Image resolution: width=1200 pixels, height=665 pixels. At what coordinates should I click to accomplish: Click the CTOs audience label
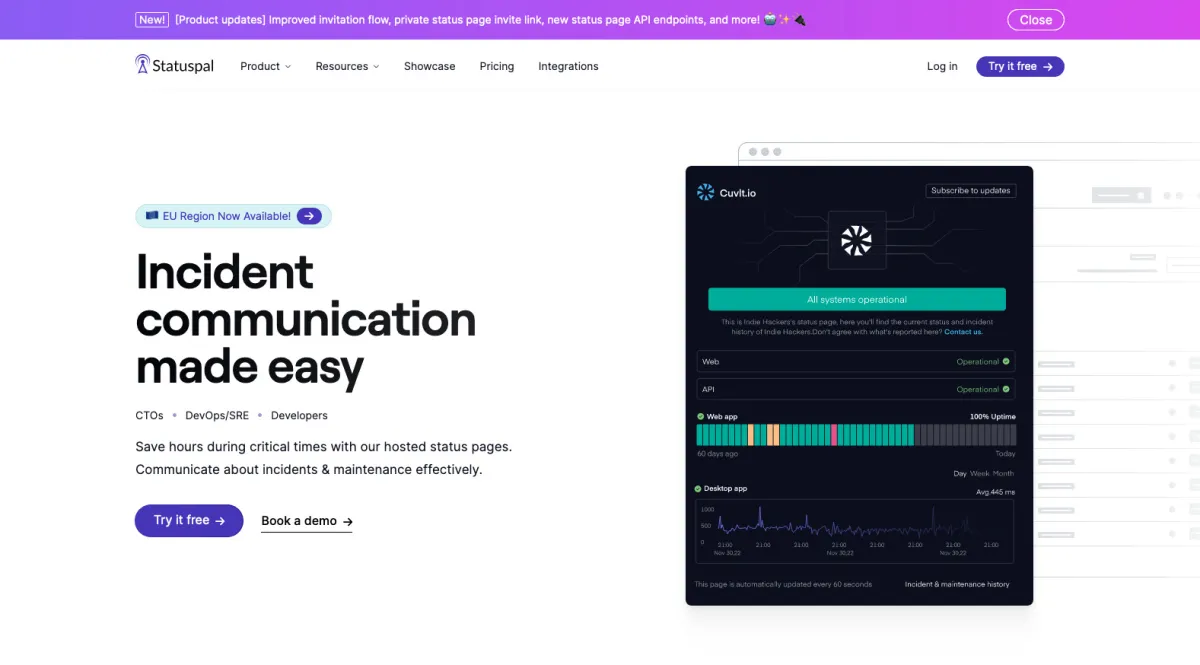149,415
